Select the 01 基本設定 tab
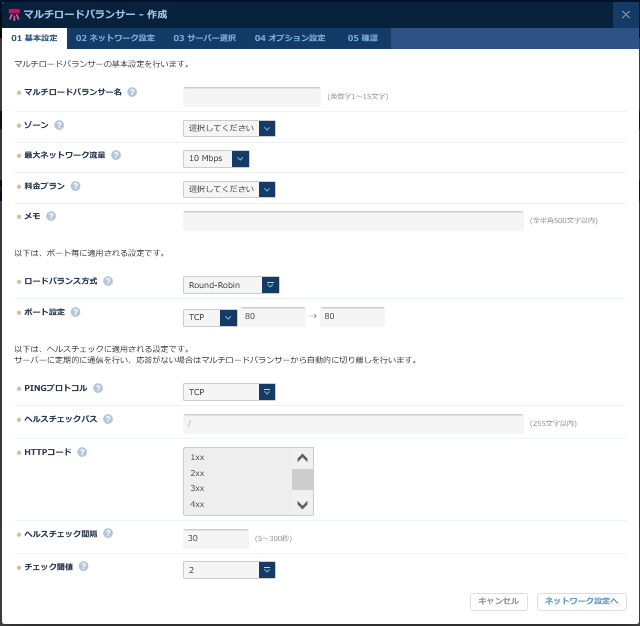The image size is (640, 626). click(x=34, y=38)
